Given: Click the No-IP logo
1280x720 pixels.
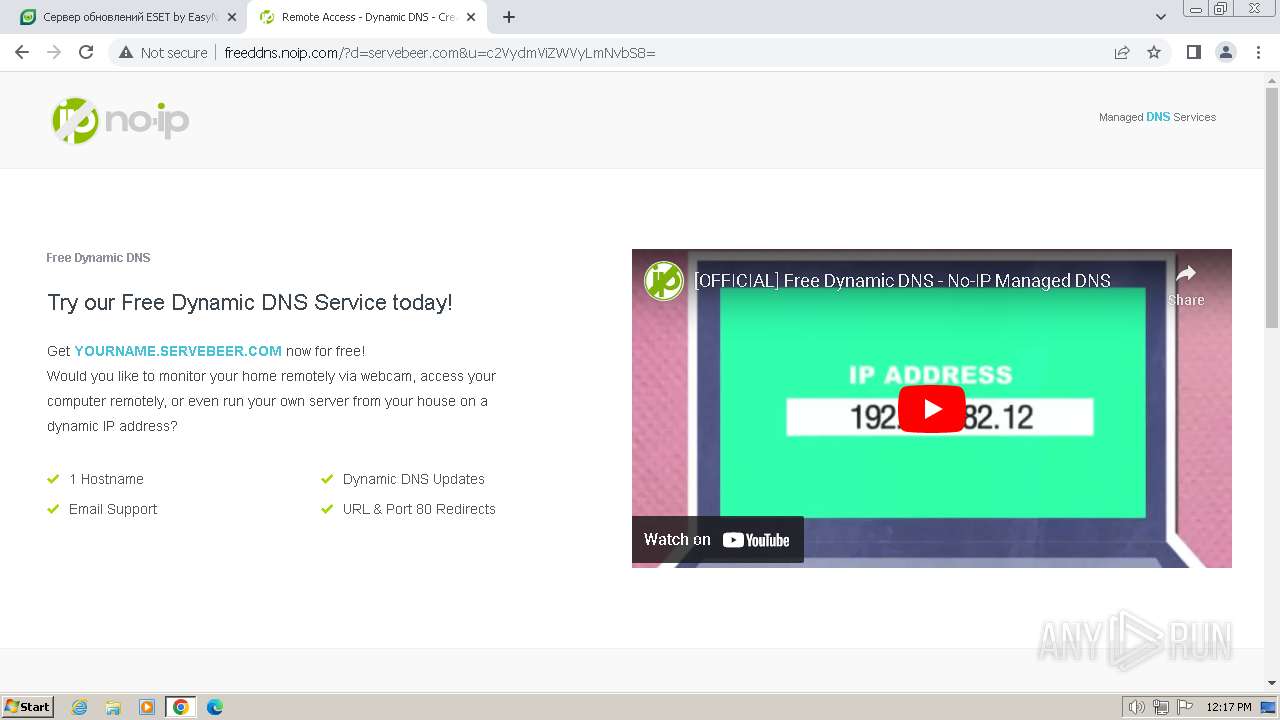Looking at the screenshot, I should pyautogui.click(x=120, y=121).
